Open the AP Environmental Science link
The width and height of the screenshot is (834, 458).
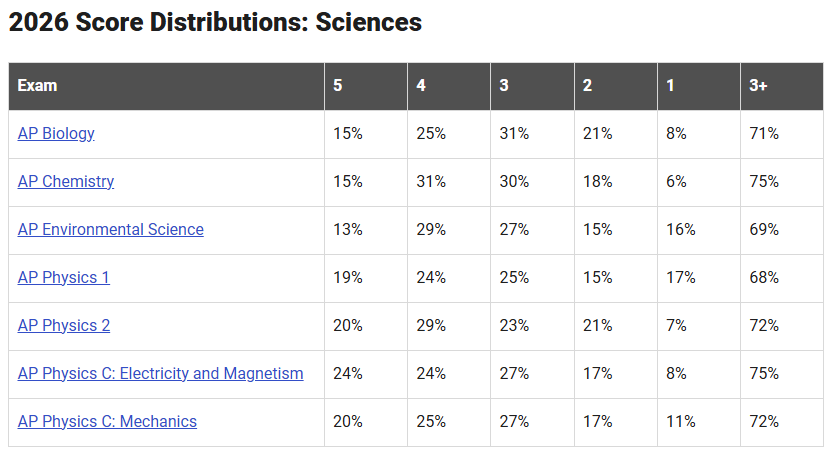[x=111, y=229]
